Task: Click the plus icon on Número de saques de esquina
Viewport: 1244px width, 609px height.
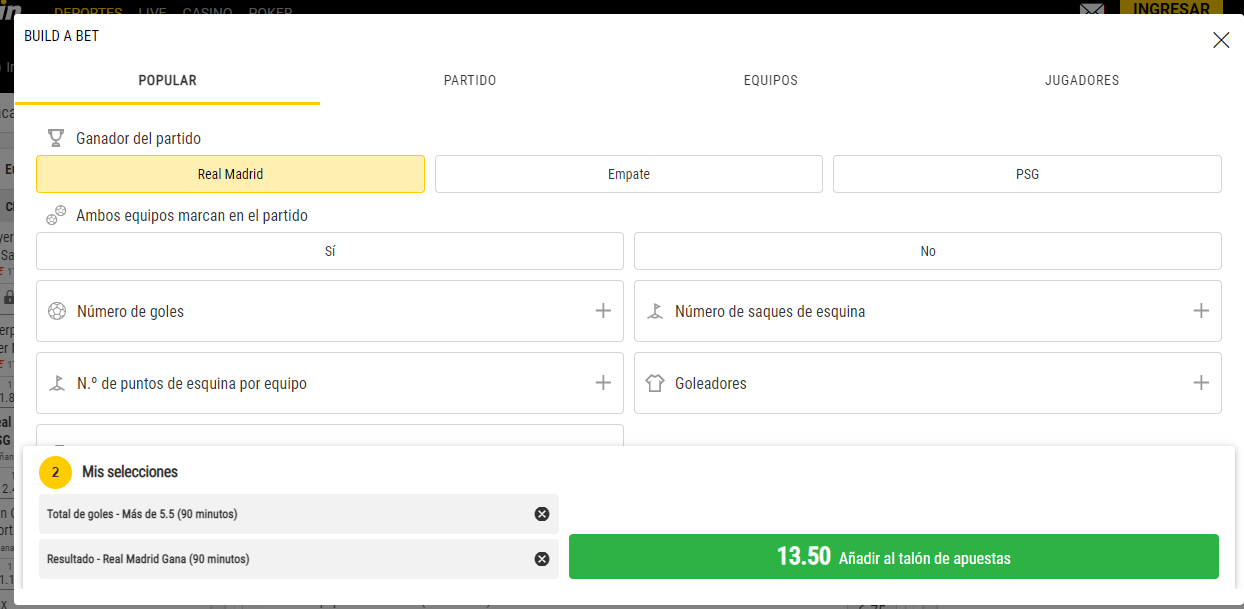Action: point(1201,311)
